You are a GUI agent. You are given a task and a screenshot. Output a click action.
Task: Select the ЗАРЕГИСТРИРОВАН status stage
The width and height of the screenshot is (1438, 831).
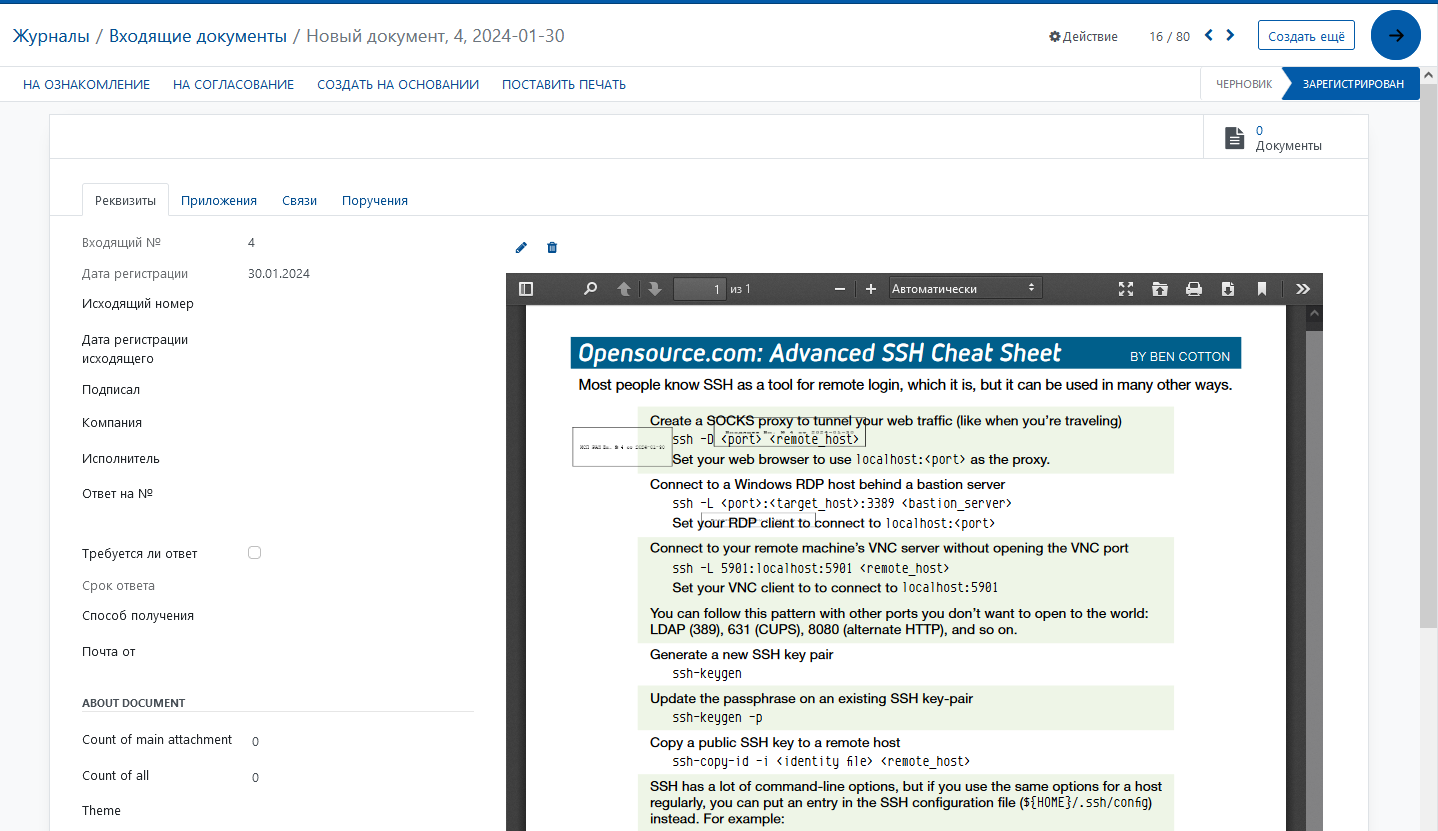coord(1352,84)
